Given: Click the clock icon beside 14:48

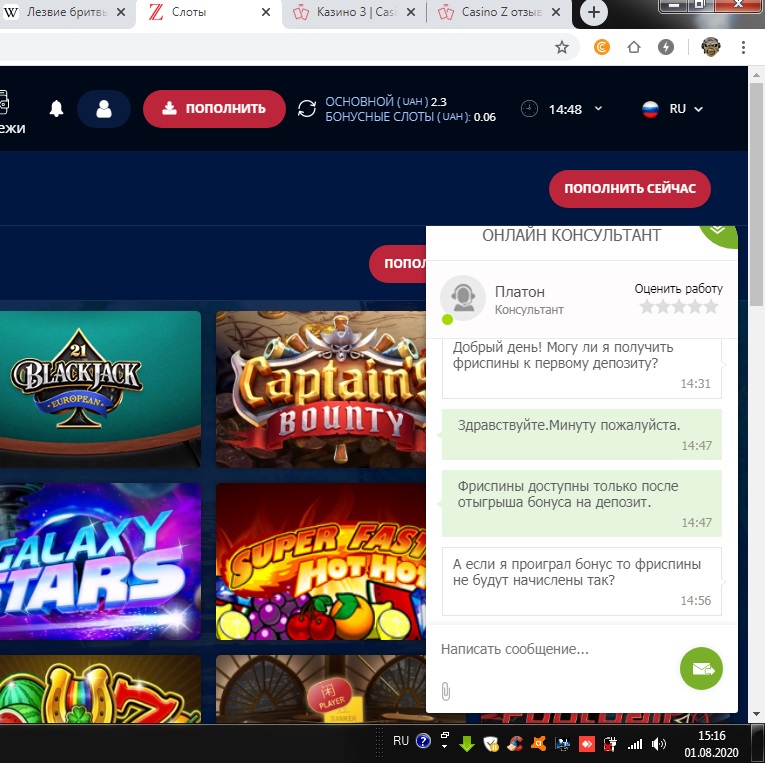Looking at the screenshot, I should coord(529,108).
